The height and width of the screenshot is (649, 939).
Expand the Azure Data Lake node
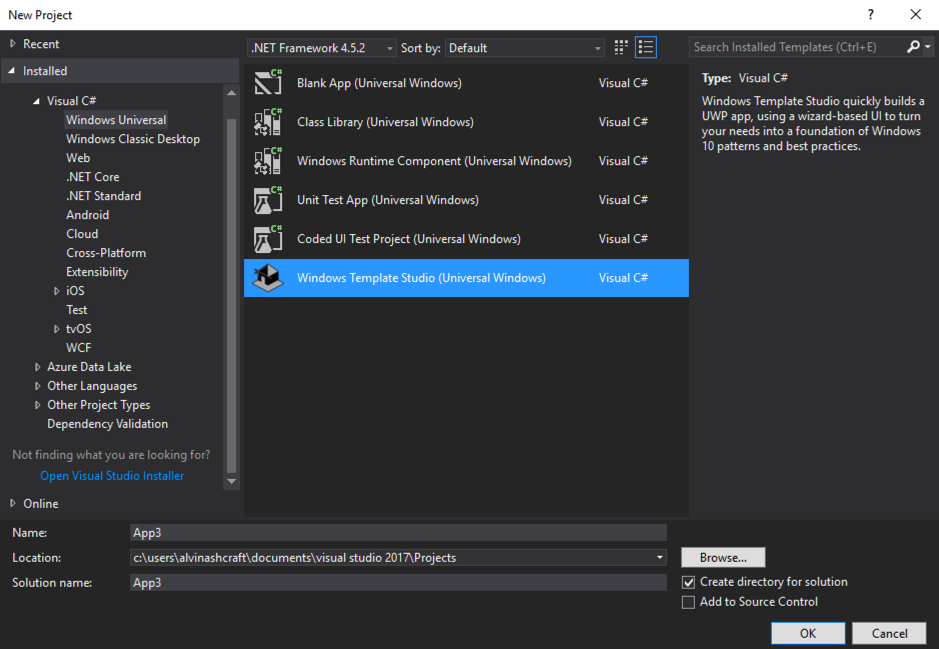pos(37,367)
